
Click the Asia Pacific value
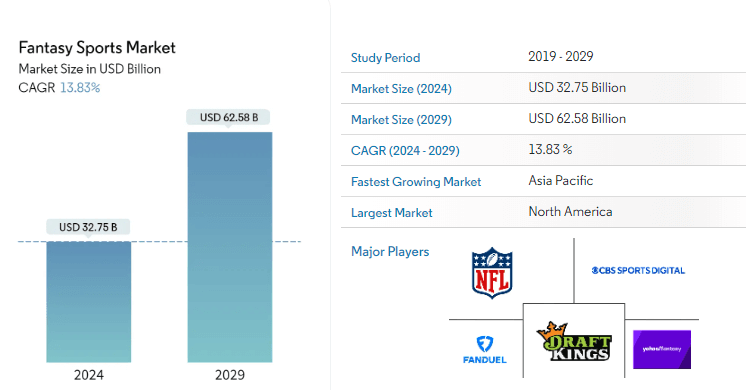click(x=560, y=181)
